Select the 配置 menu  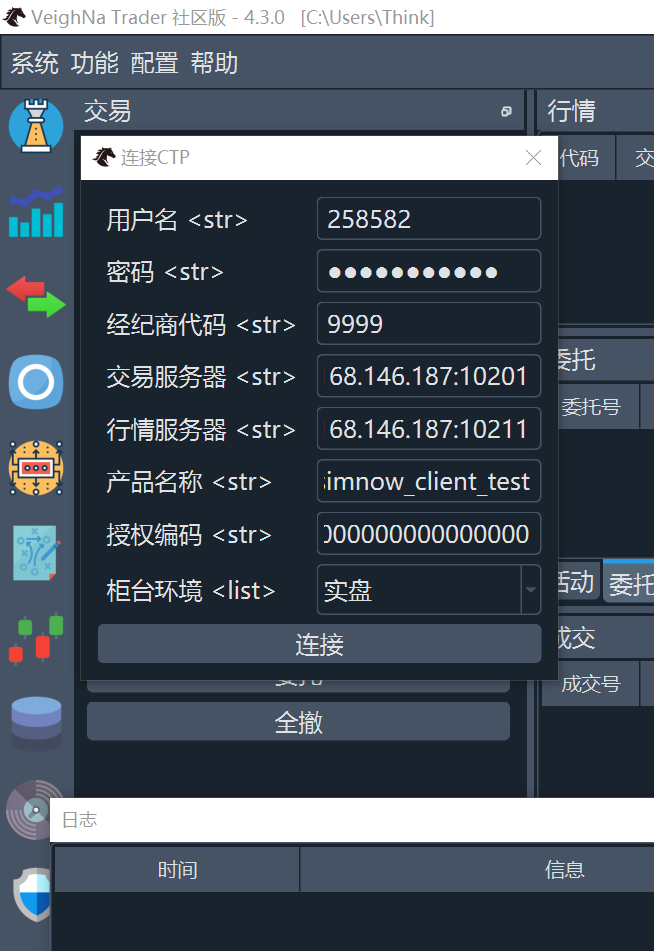pyautogui.click(x=155, y=64)
